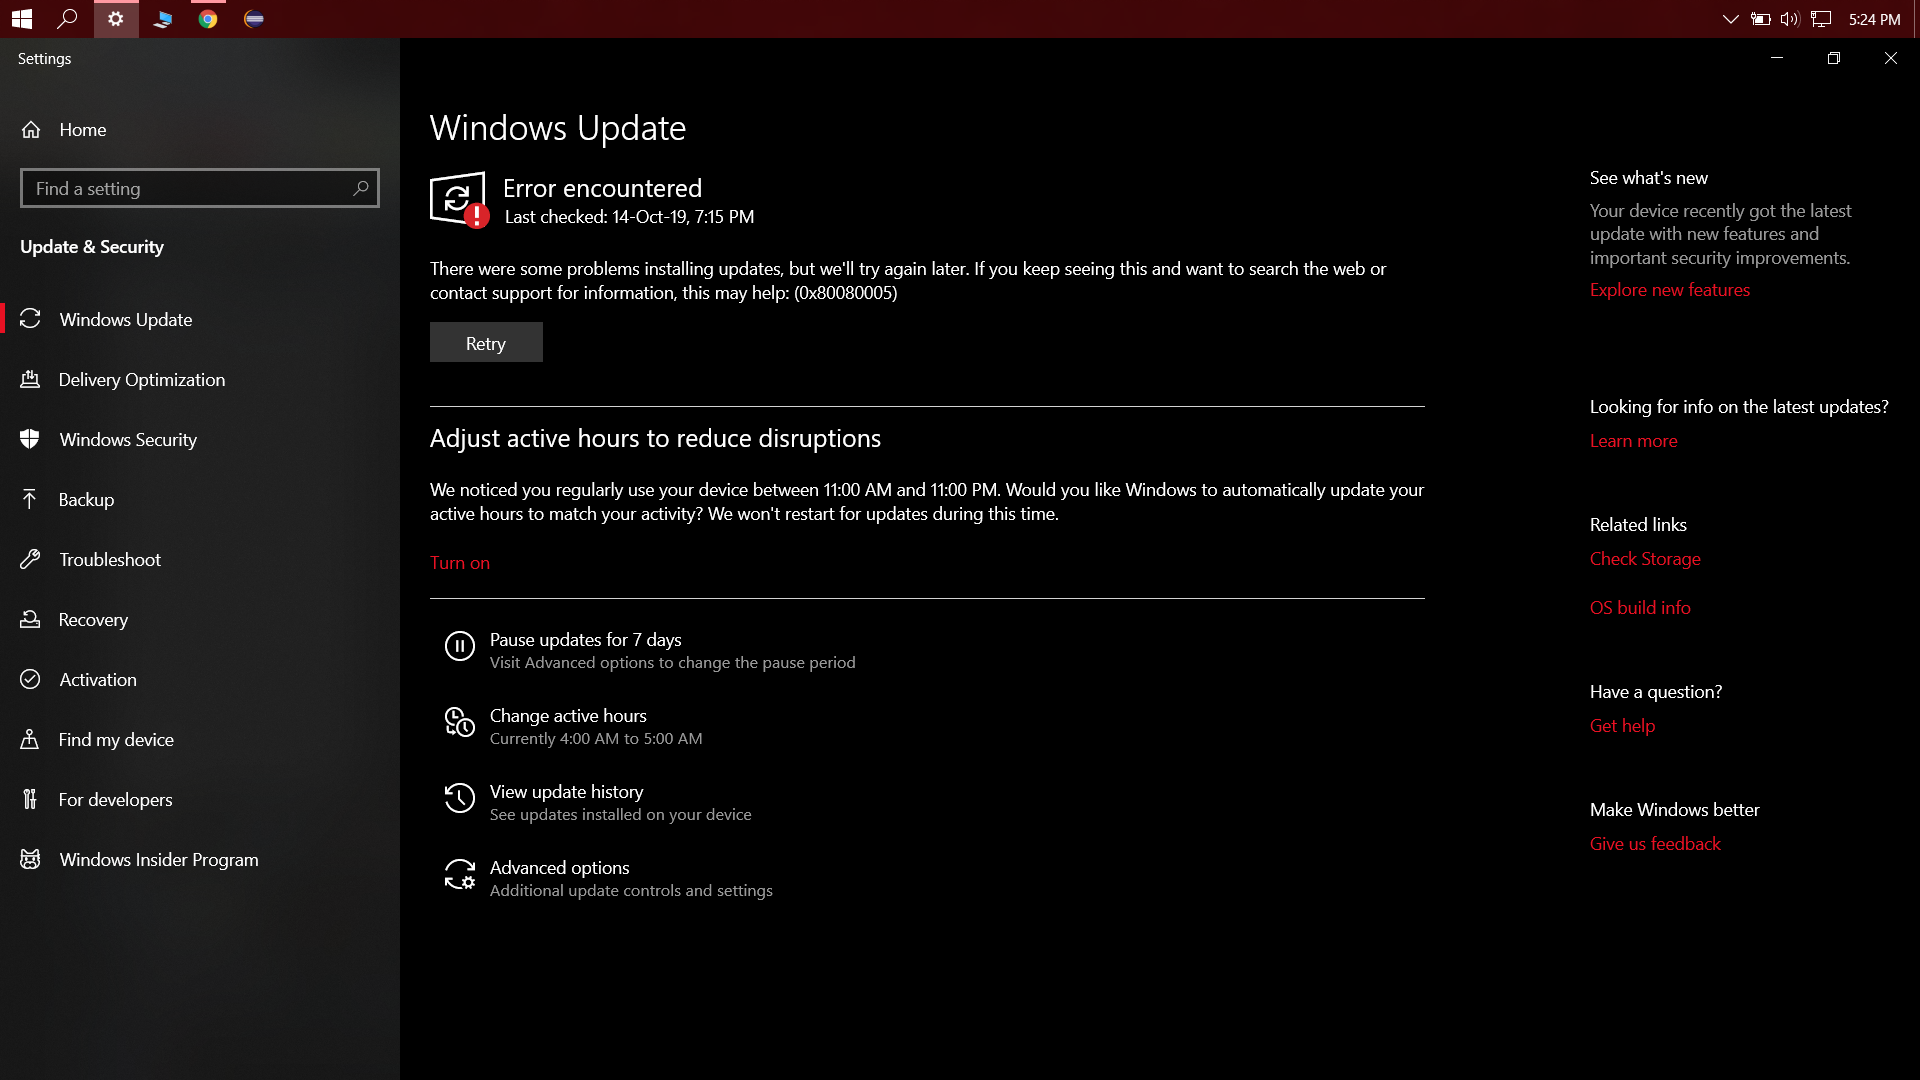The image size is (1920, 1080).
Task: Click Give us feedback link
Action: coord(1655,844)
